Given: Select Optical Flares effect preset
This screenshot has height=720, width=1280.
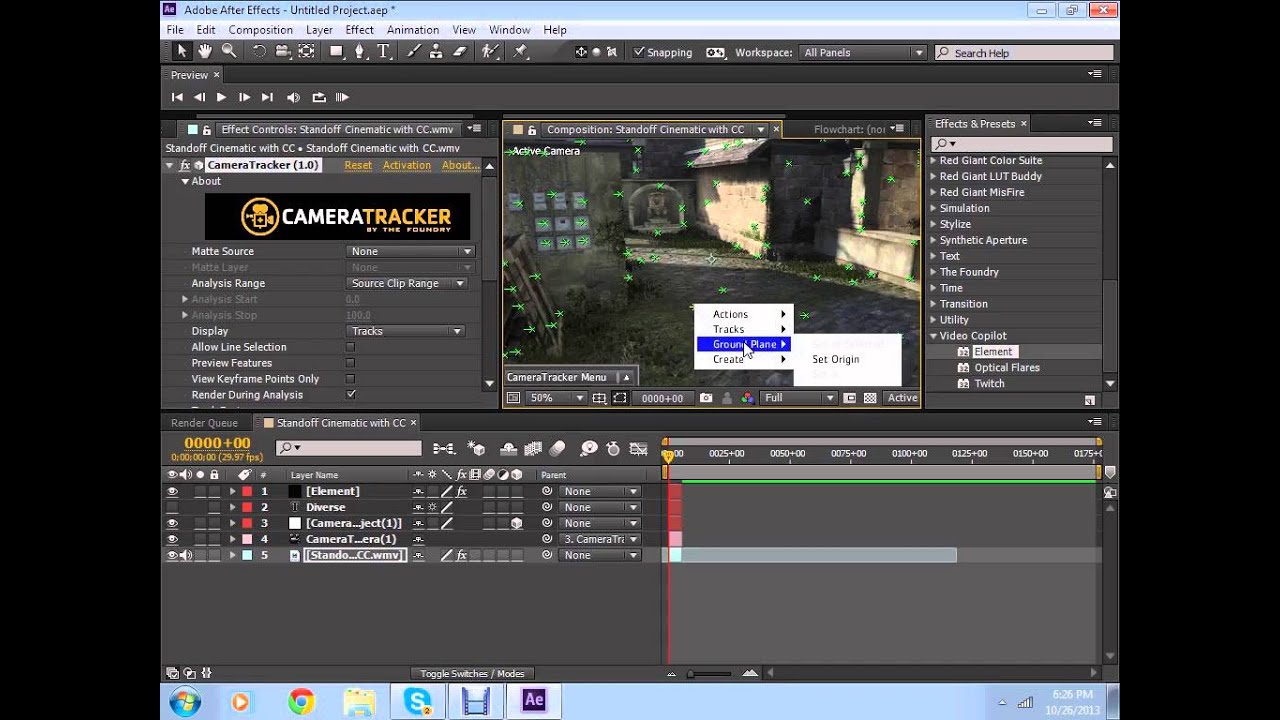Looking at the screenshot, I should tap(1007, 368).
